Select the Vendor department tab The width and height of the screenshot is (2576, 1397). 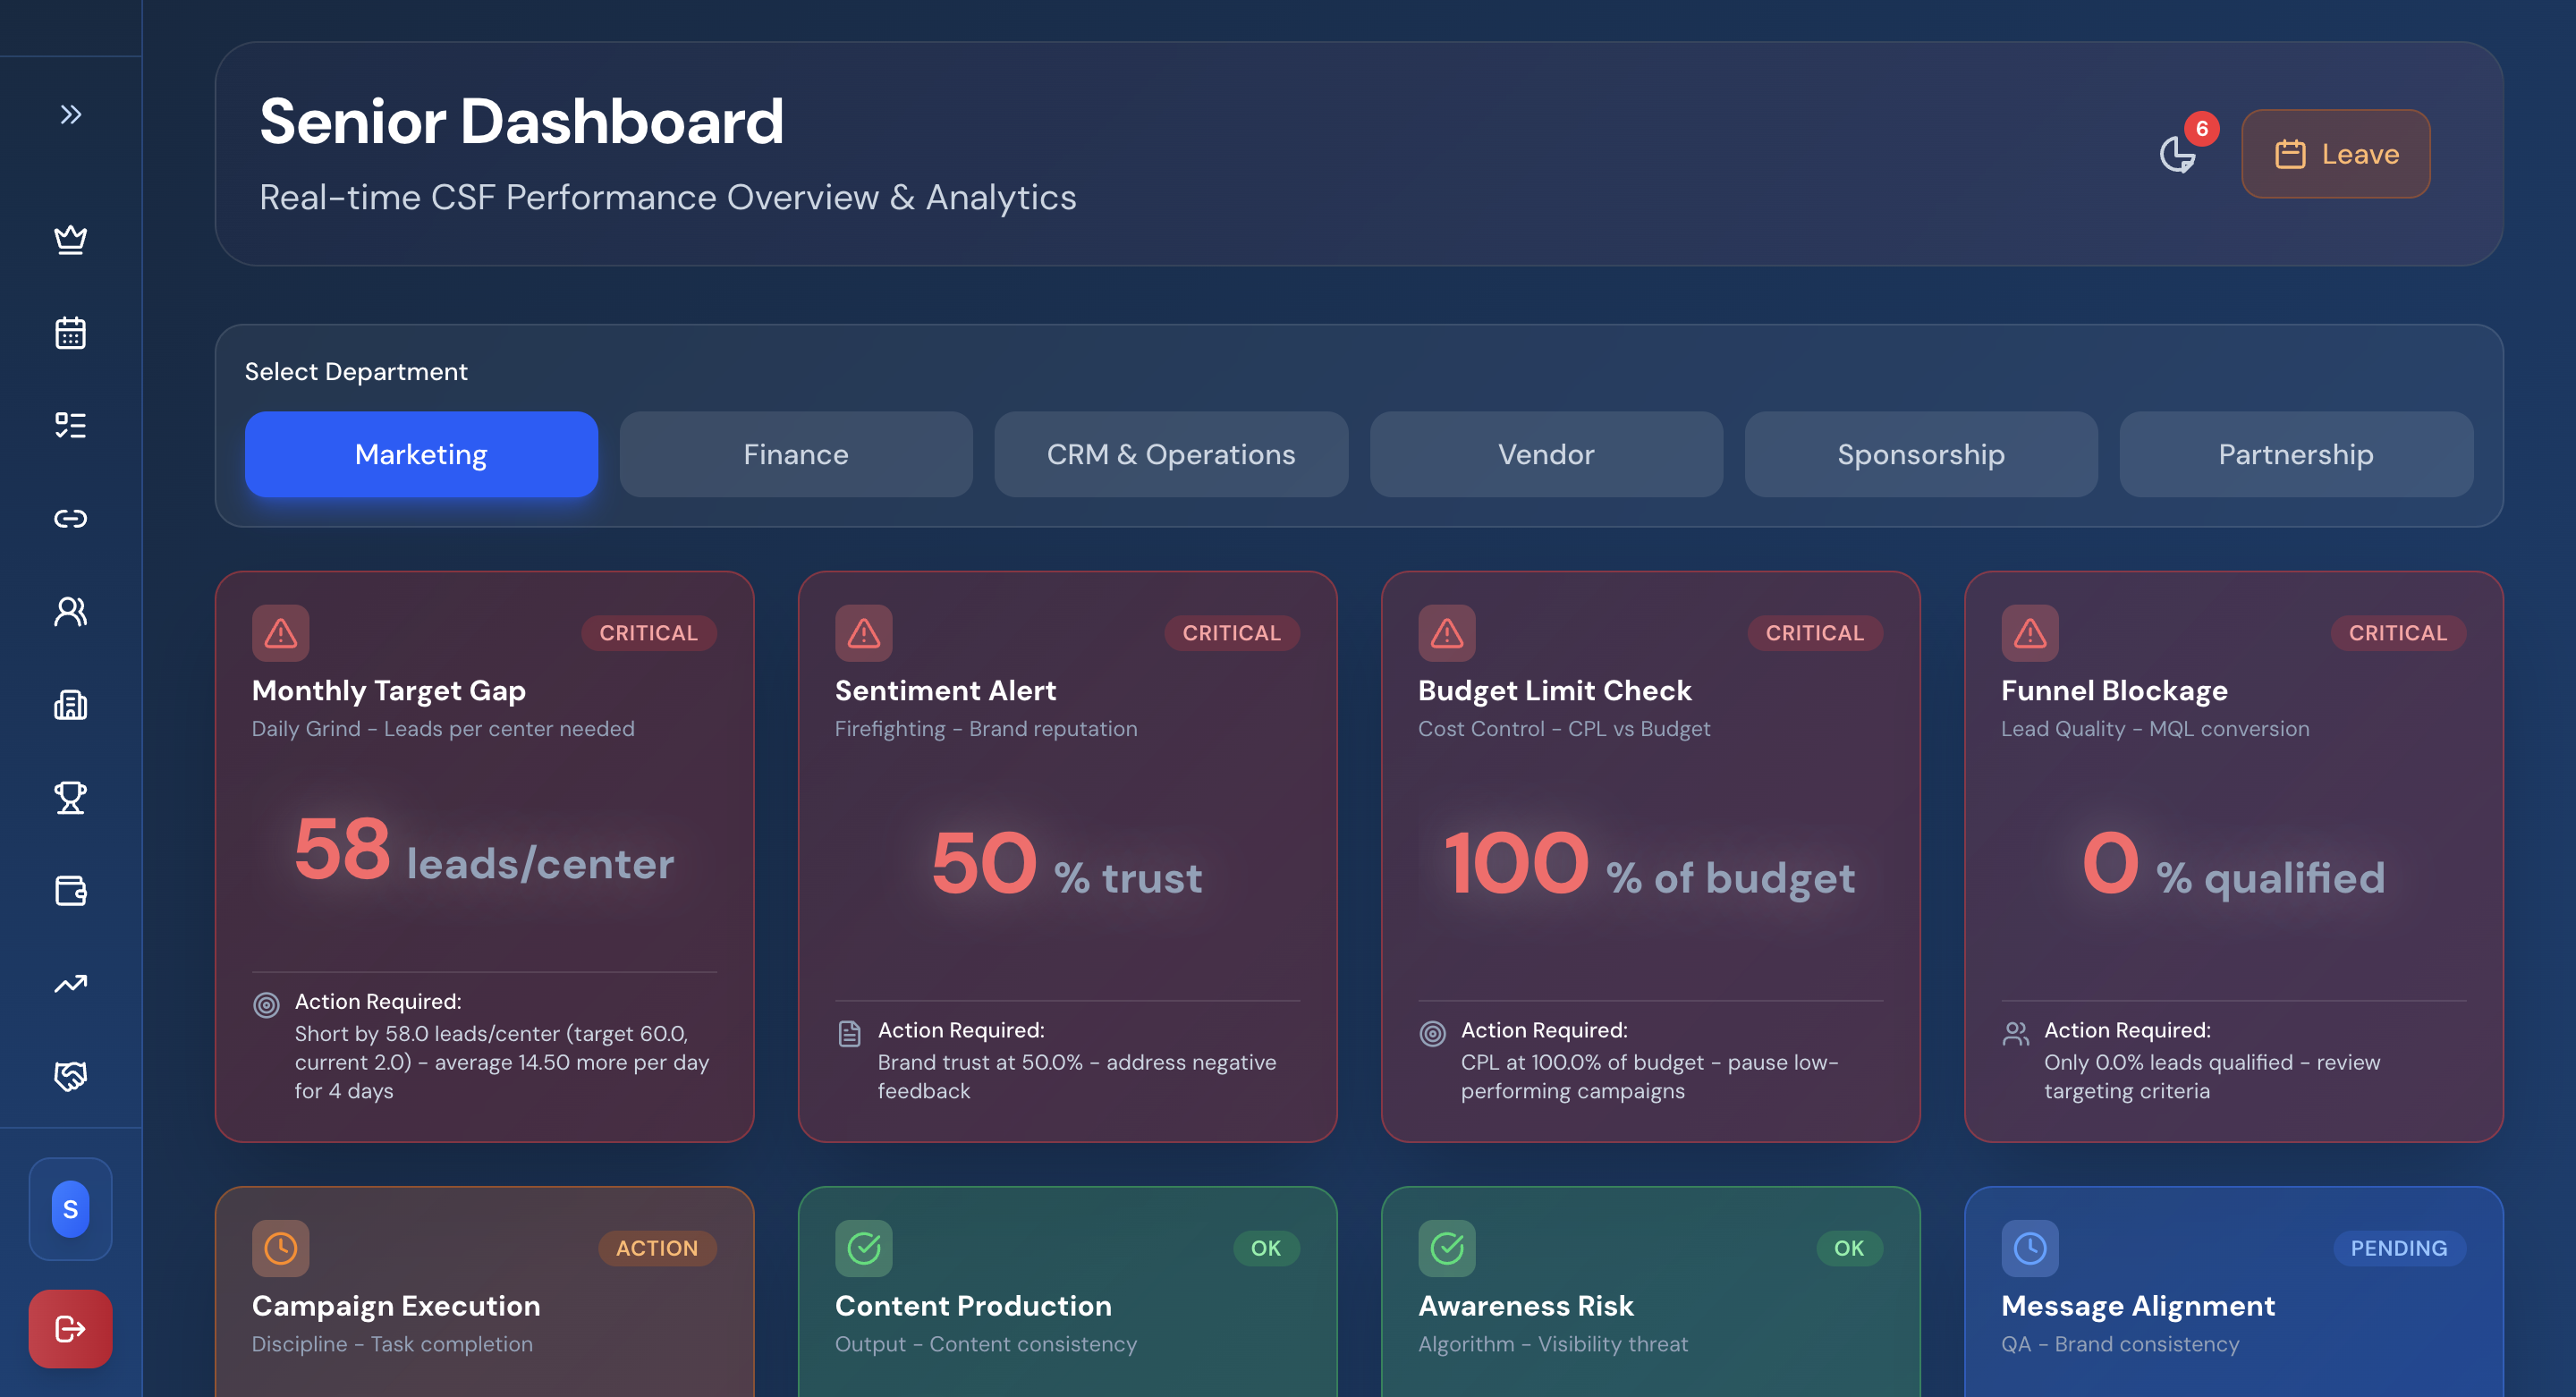(1546, 454)
